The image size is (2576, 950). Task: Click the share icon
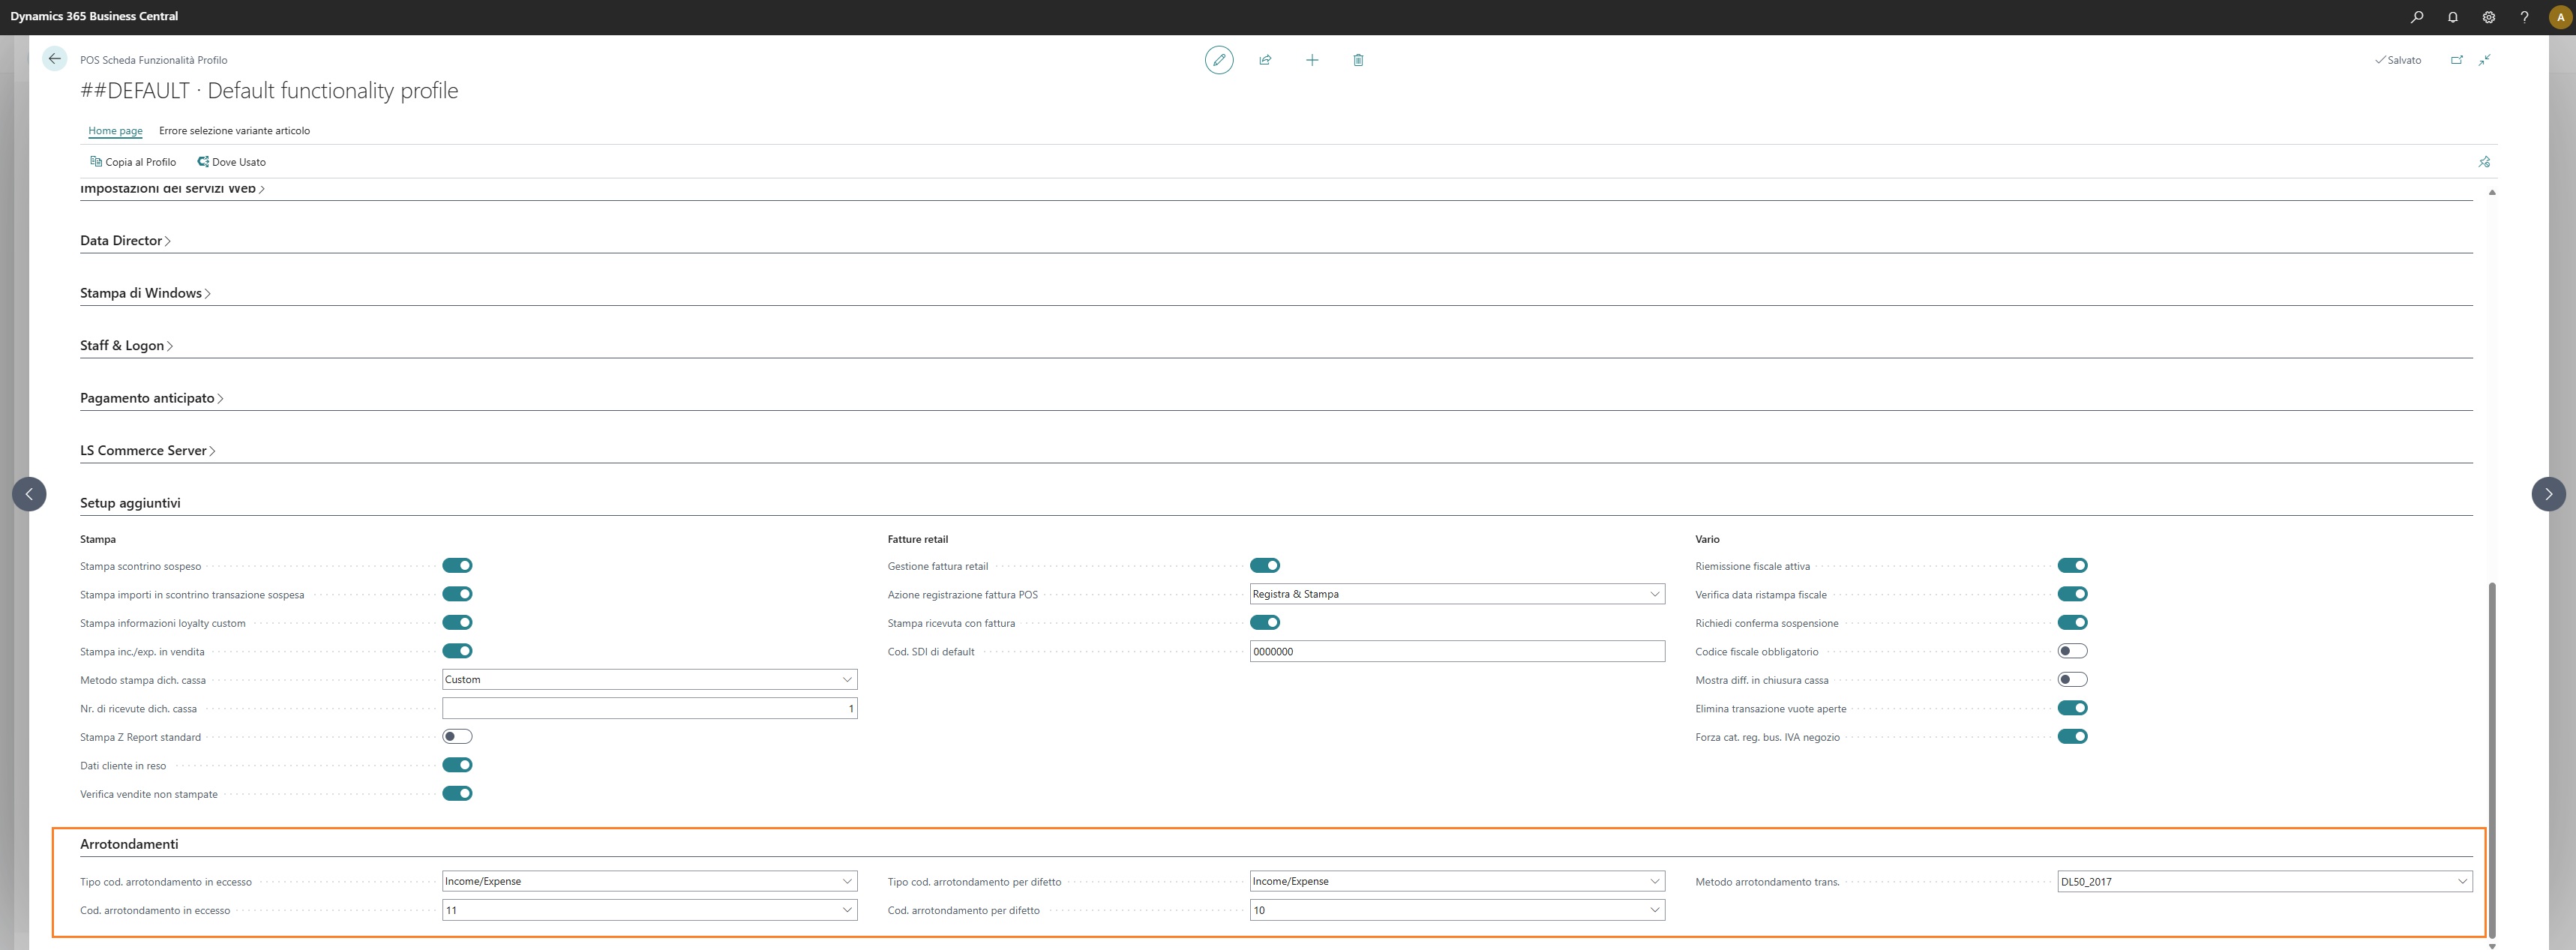(1265, 60)
